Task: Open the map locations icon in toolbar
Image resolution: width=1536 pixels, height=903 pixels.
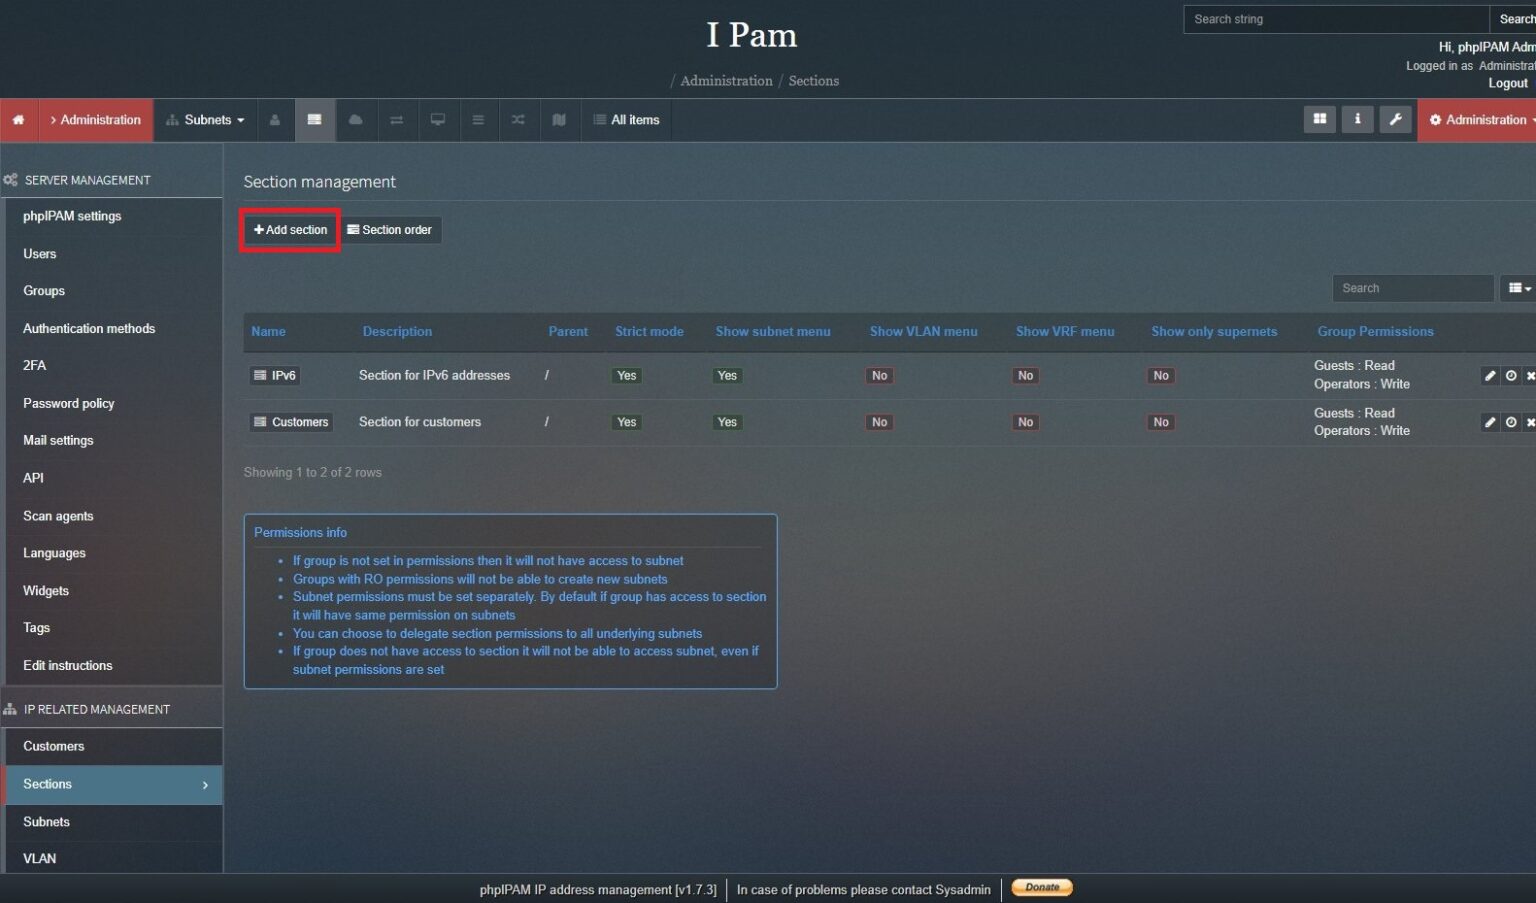Action: pyautogui.click(x=559, y=120)
